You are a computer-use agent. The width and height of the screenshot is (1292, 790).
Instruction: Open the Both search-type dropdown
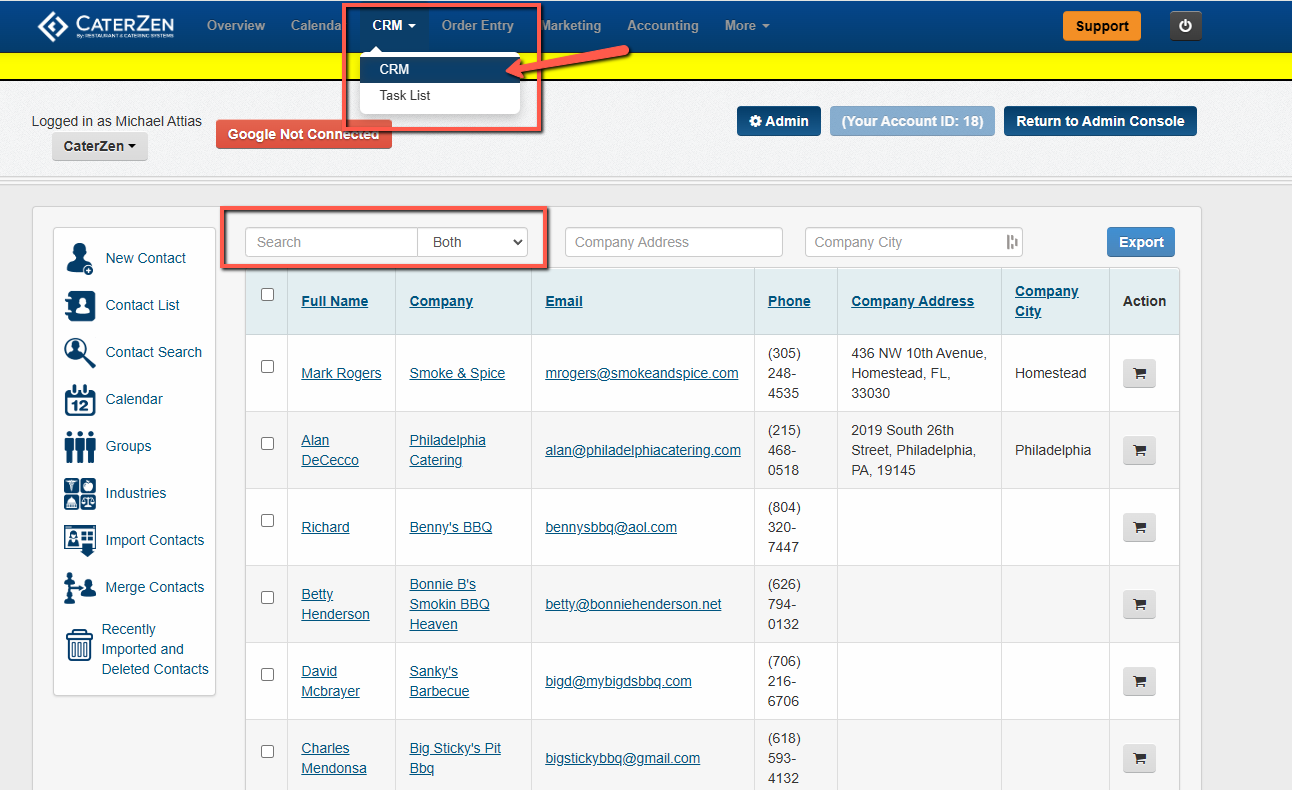tap(472, 242)
